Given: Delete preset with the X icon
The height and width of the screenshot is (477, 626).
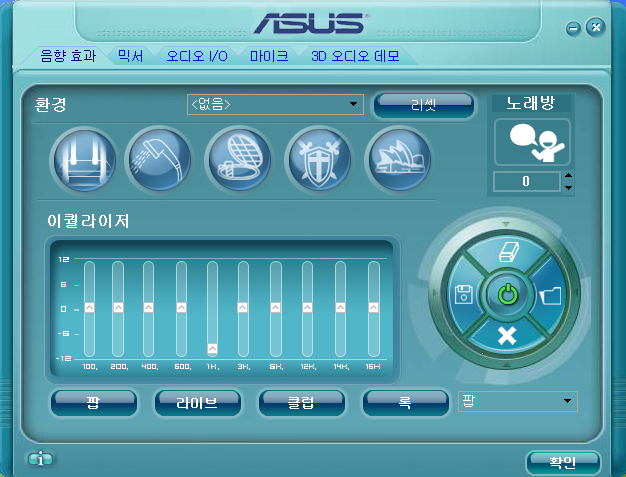Looking at the screenshot, I should 507,336.
